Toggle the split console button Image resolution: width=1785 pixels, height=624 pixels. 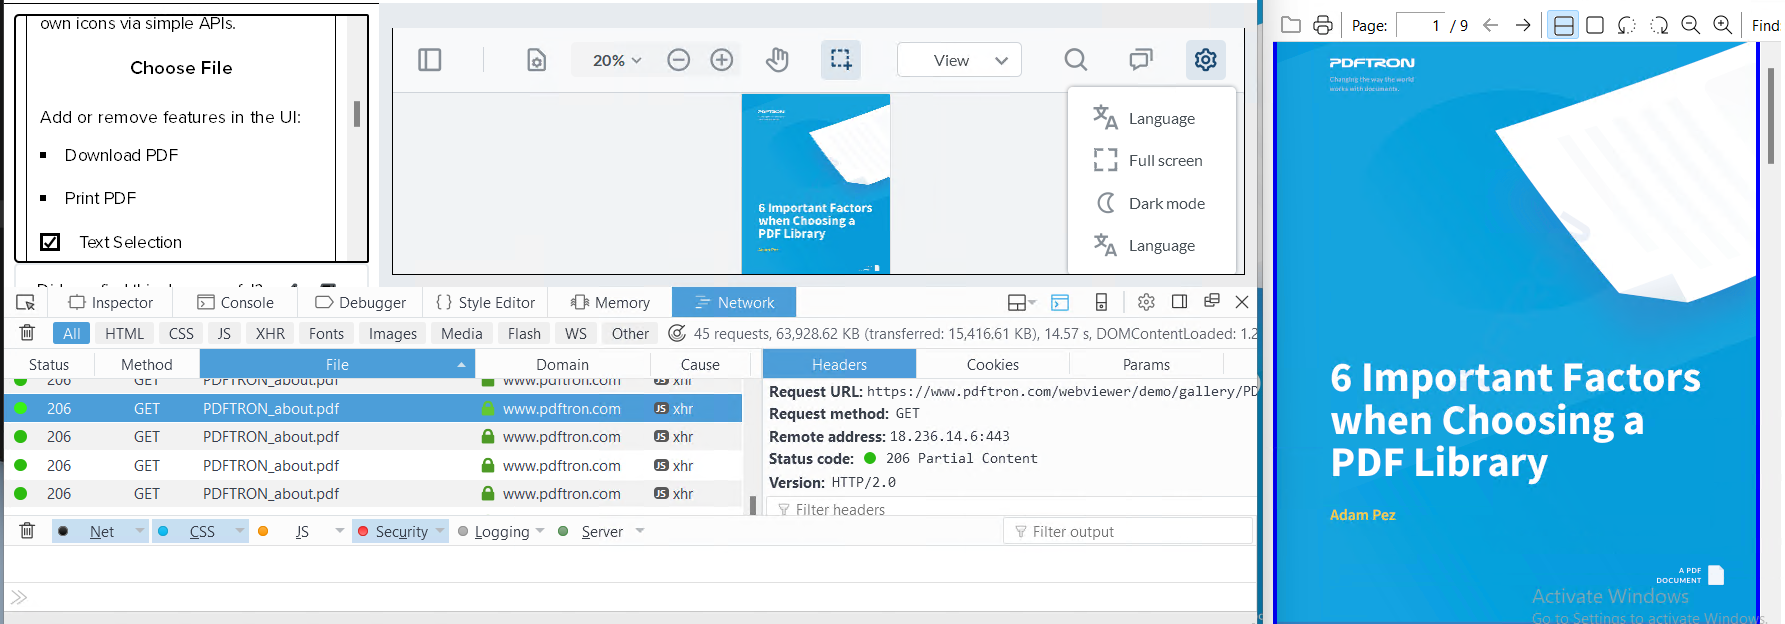pyautogui.click(x=1060, y=302)
